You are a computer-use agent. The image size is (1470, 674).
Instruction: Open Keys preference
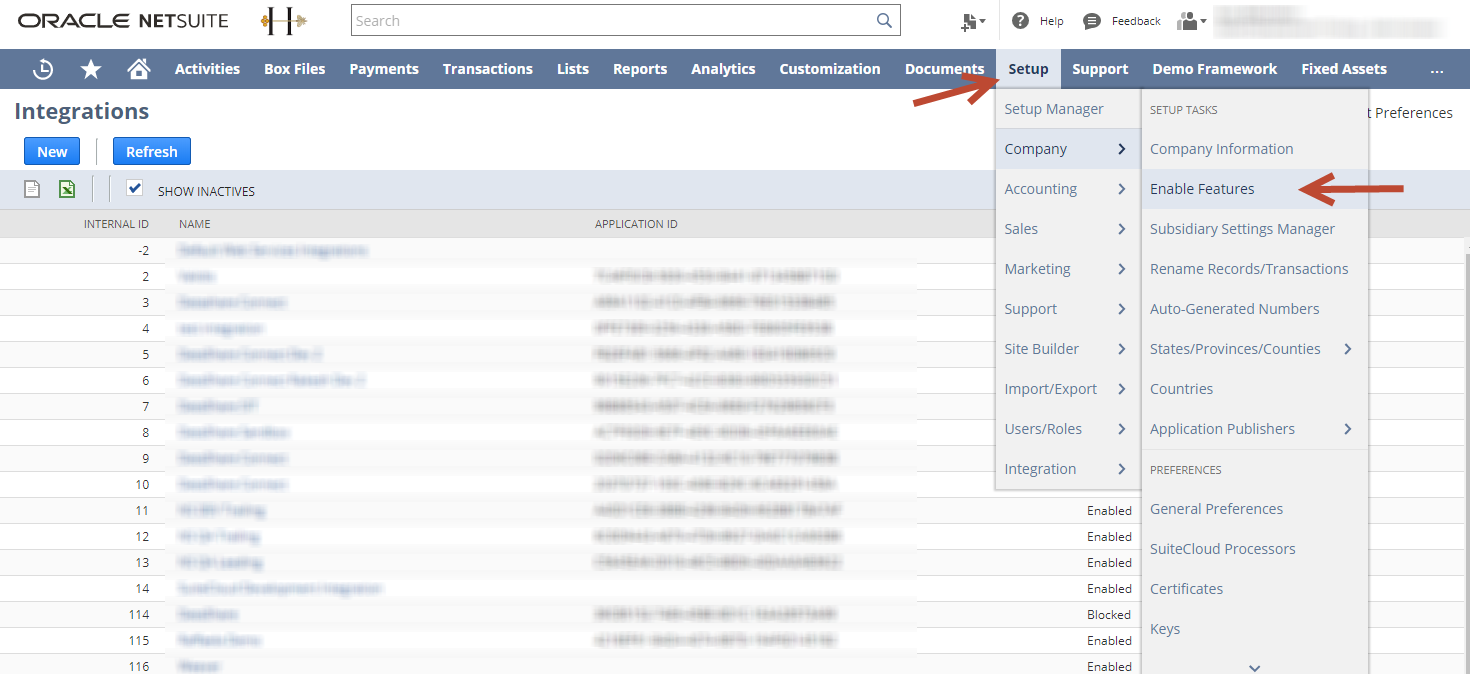[1165, 629]
